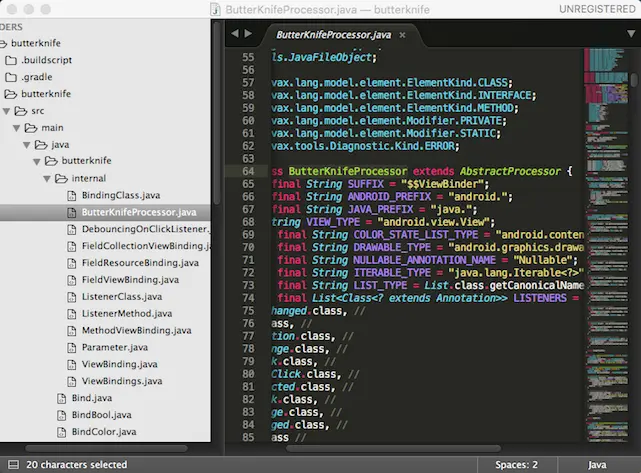Click the FieldResourceBinding.java file icon
This screenshot has width=641, height=473.
pos(72,263)
